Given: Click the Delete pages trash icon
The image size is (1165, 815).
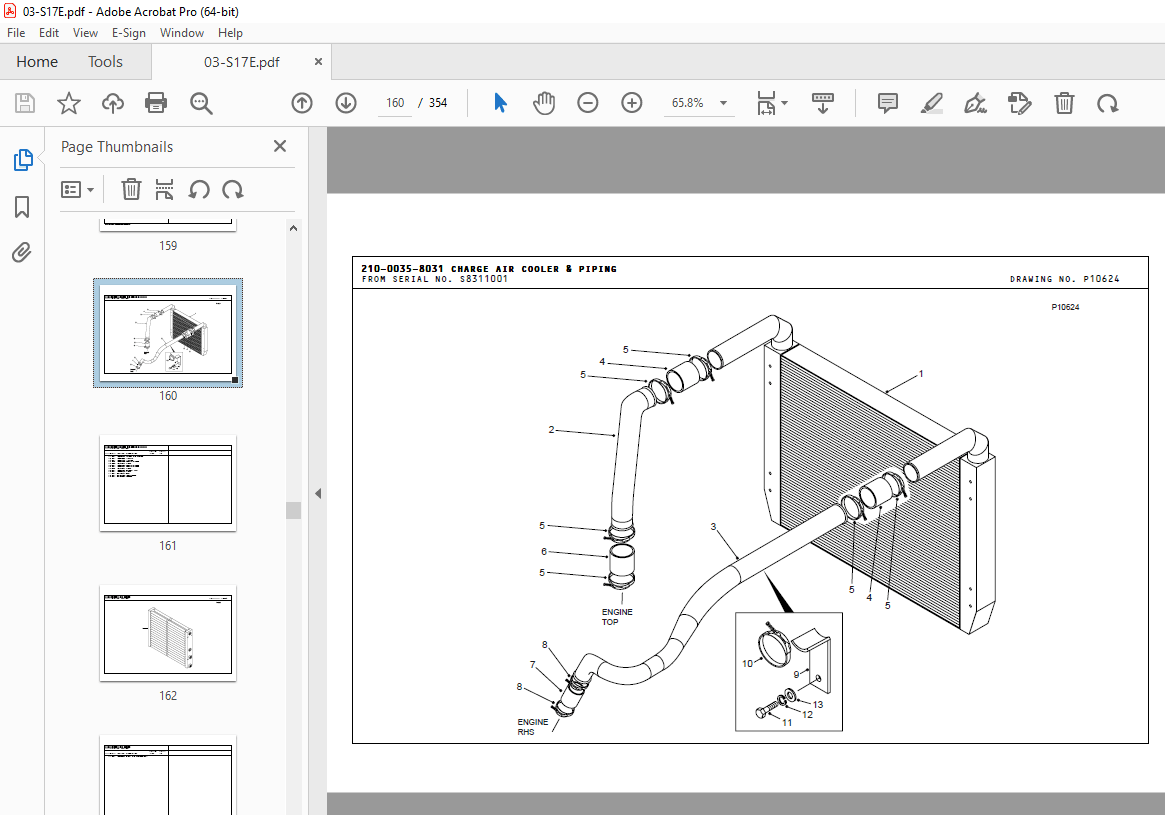Looking at the screenshot, I should click(x=1064, y=102).
